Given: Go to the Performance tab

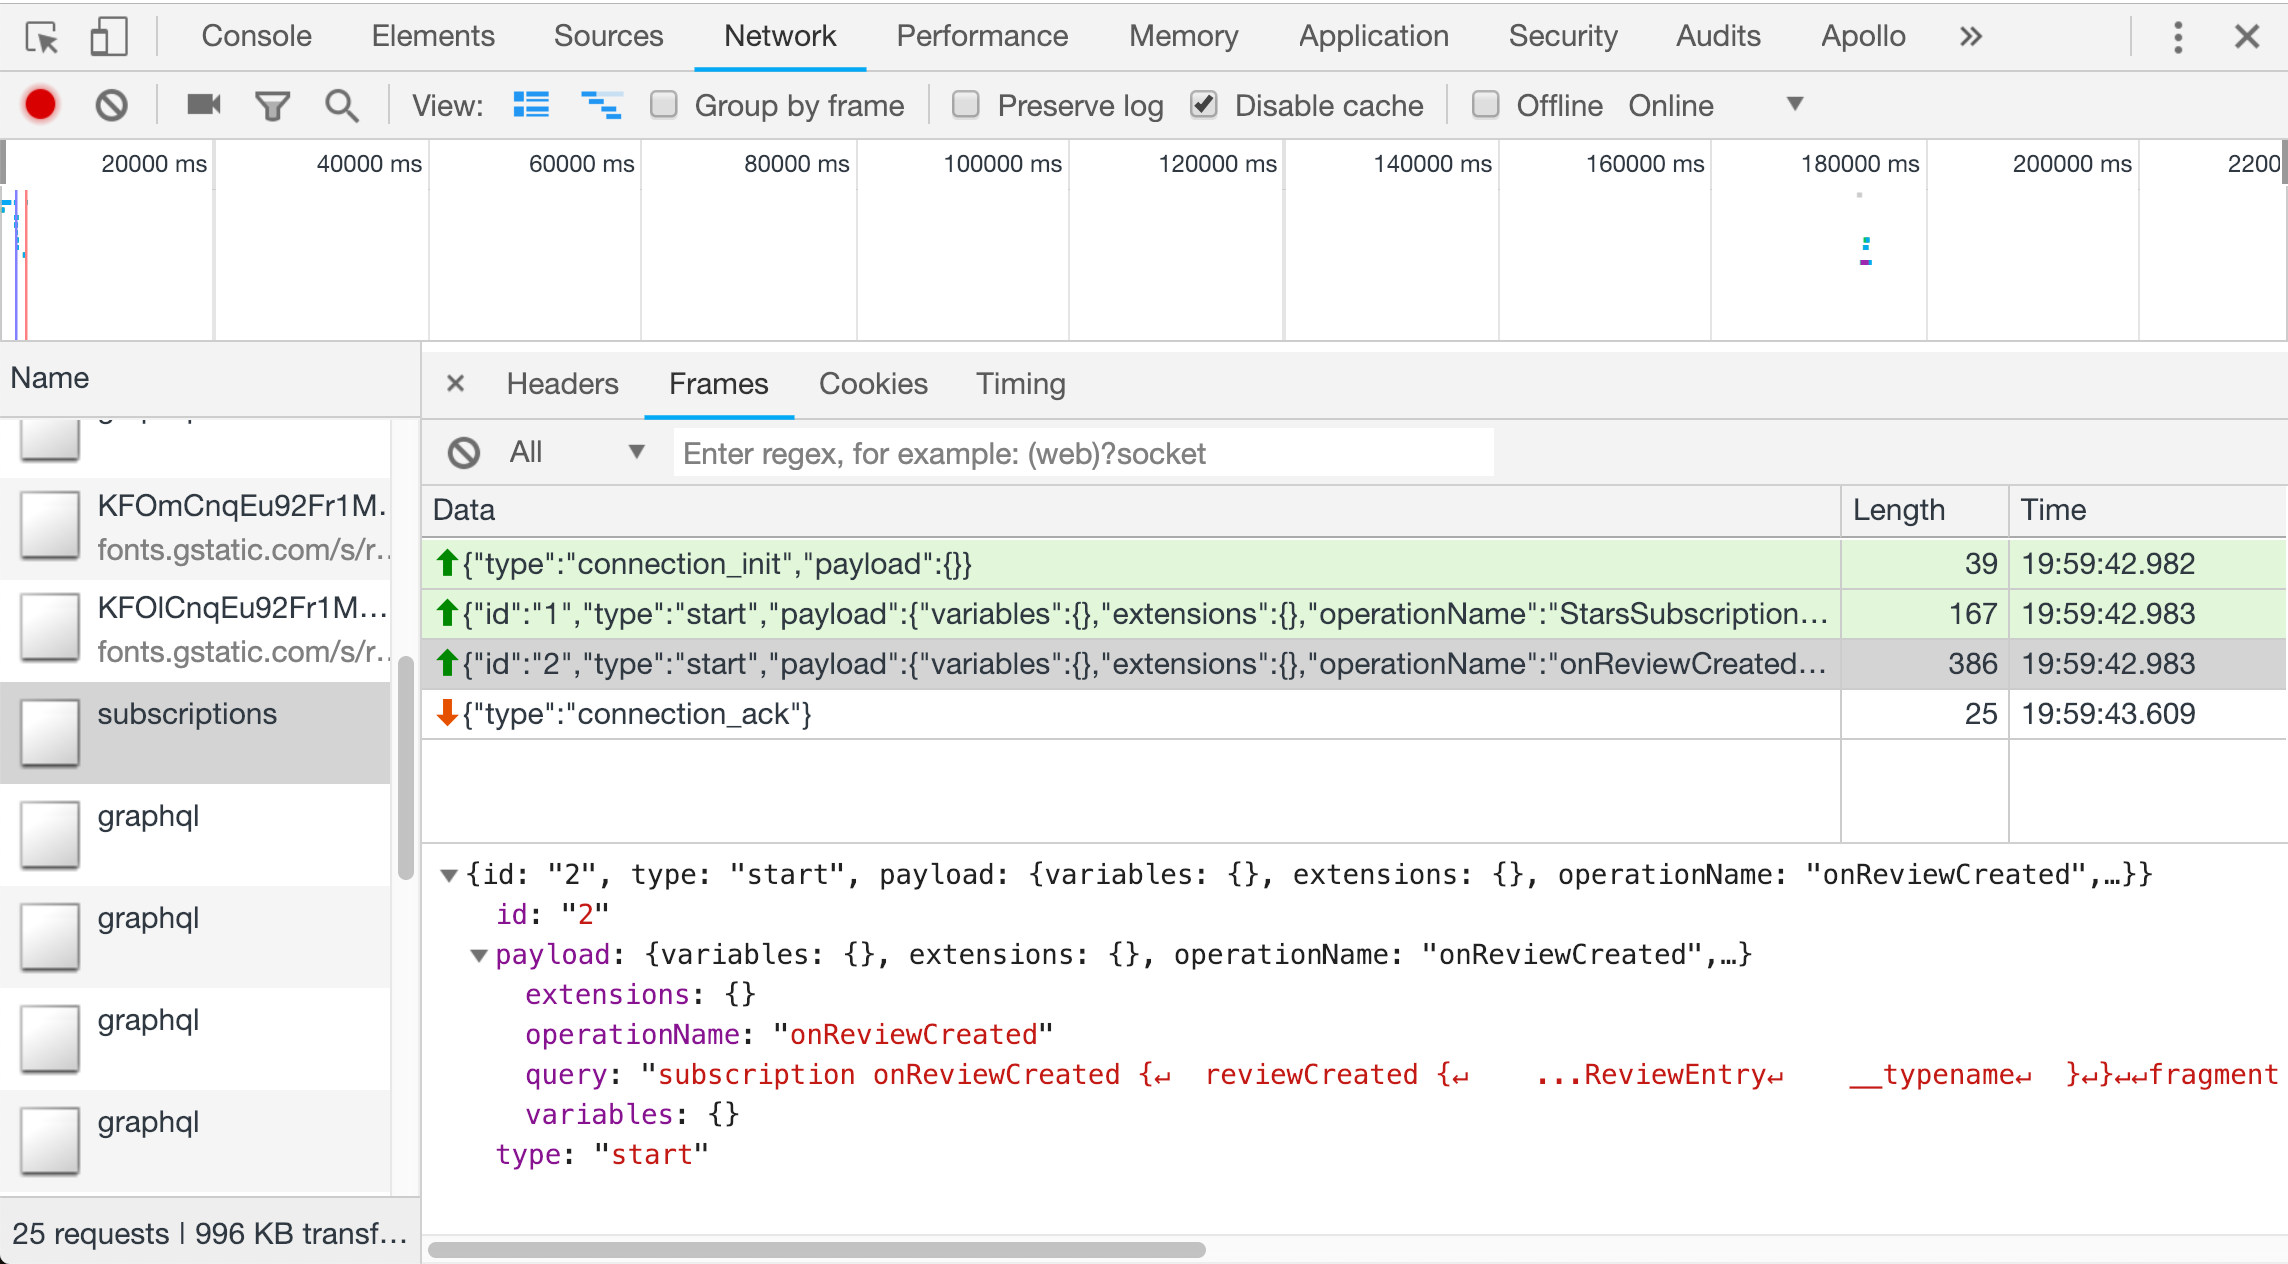Looking at the screenshot, I should pos(982,36).
